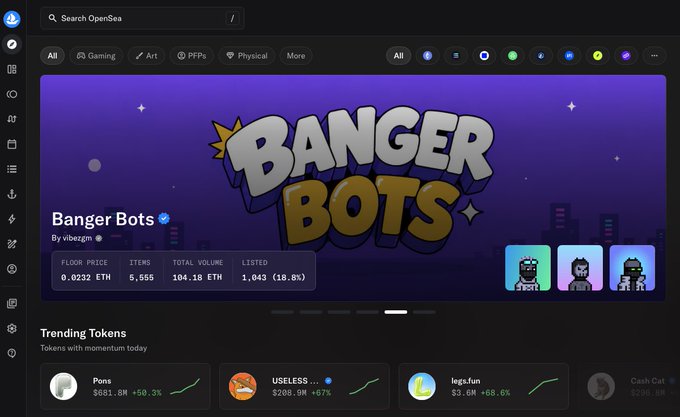Click the floor price 0.0232 ETH value

[86, 277]
